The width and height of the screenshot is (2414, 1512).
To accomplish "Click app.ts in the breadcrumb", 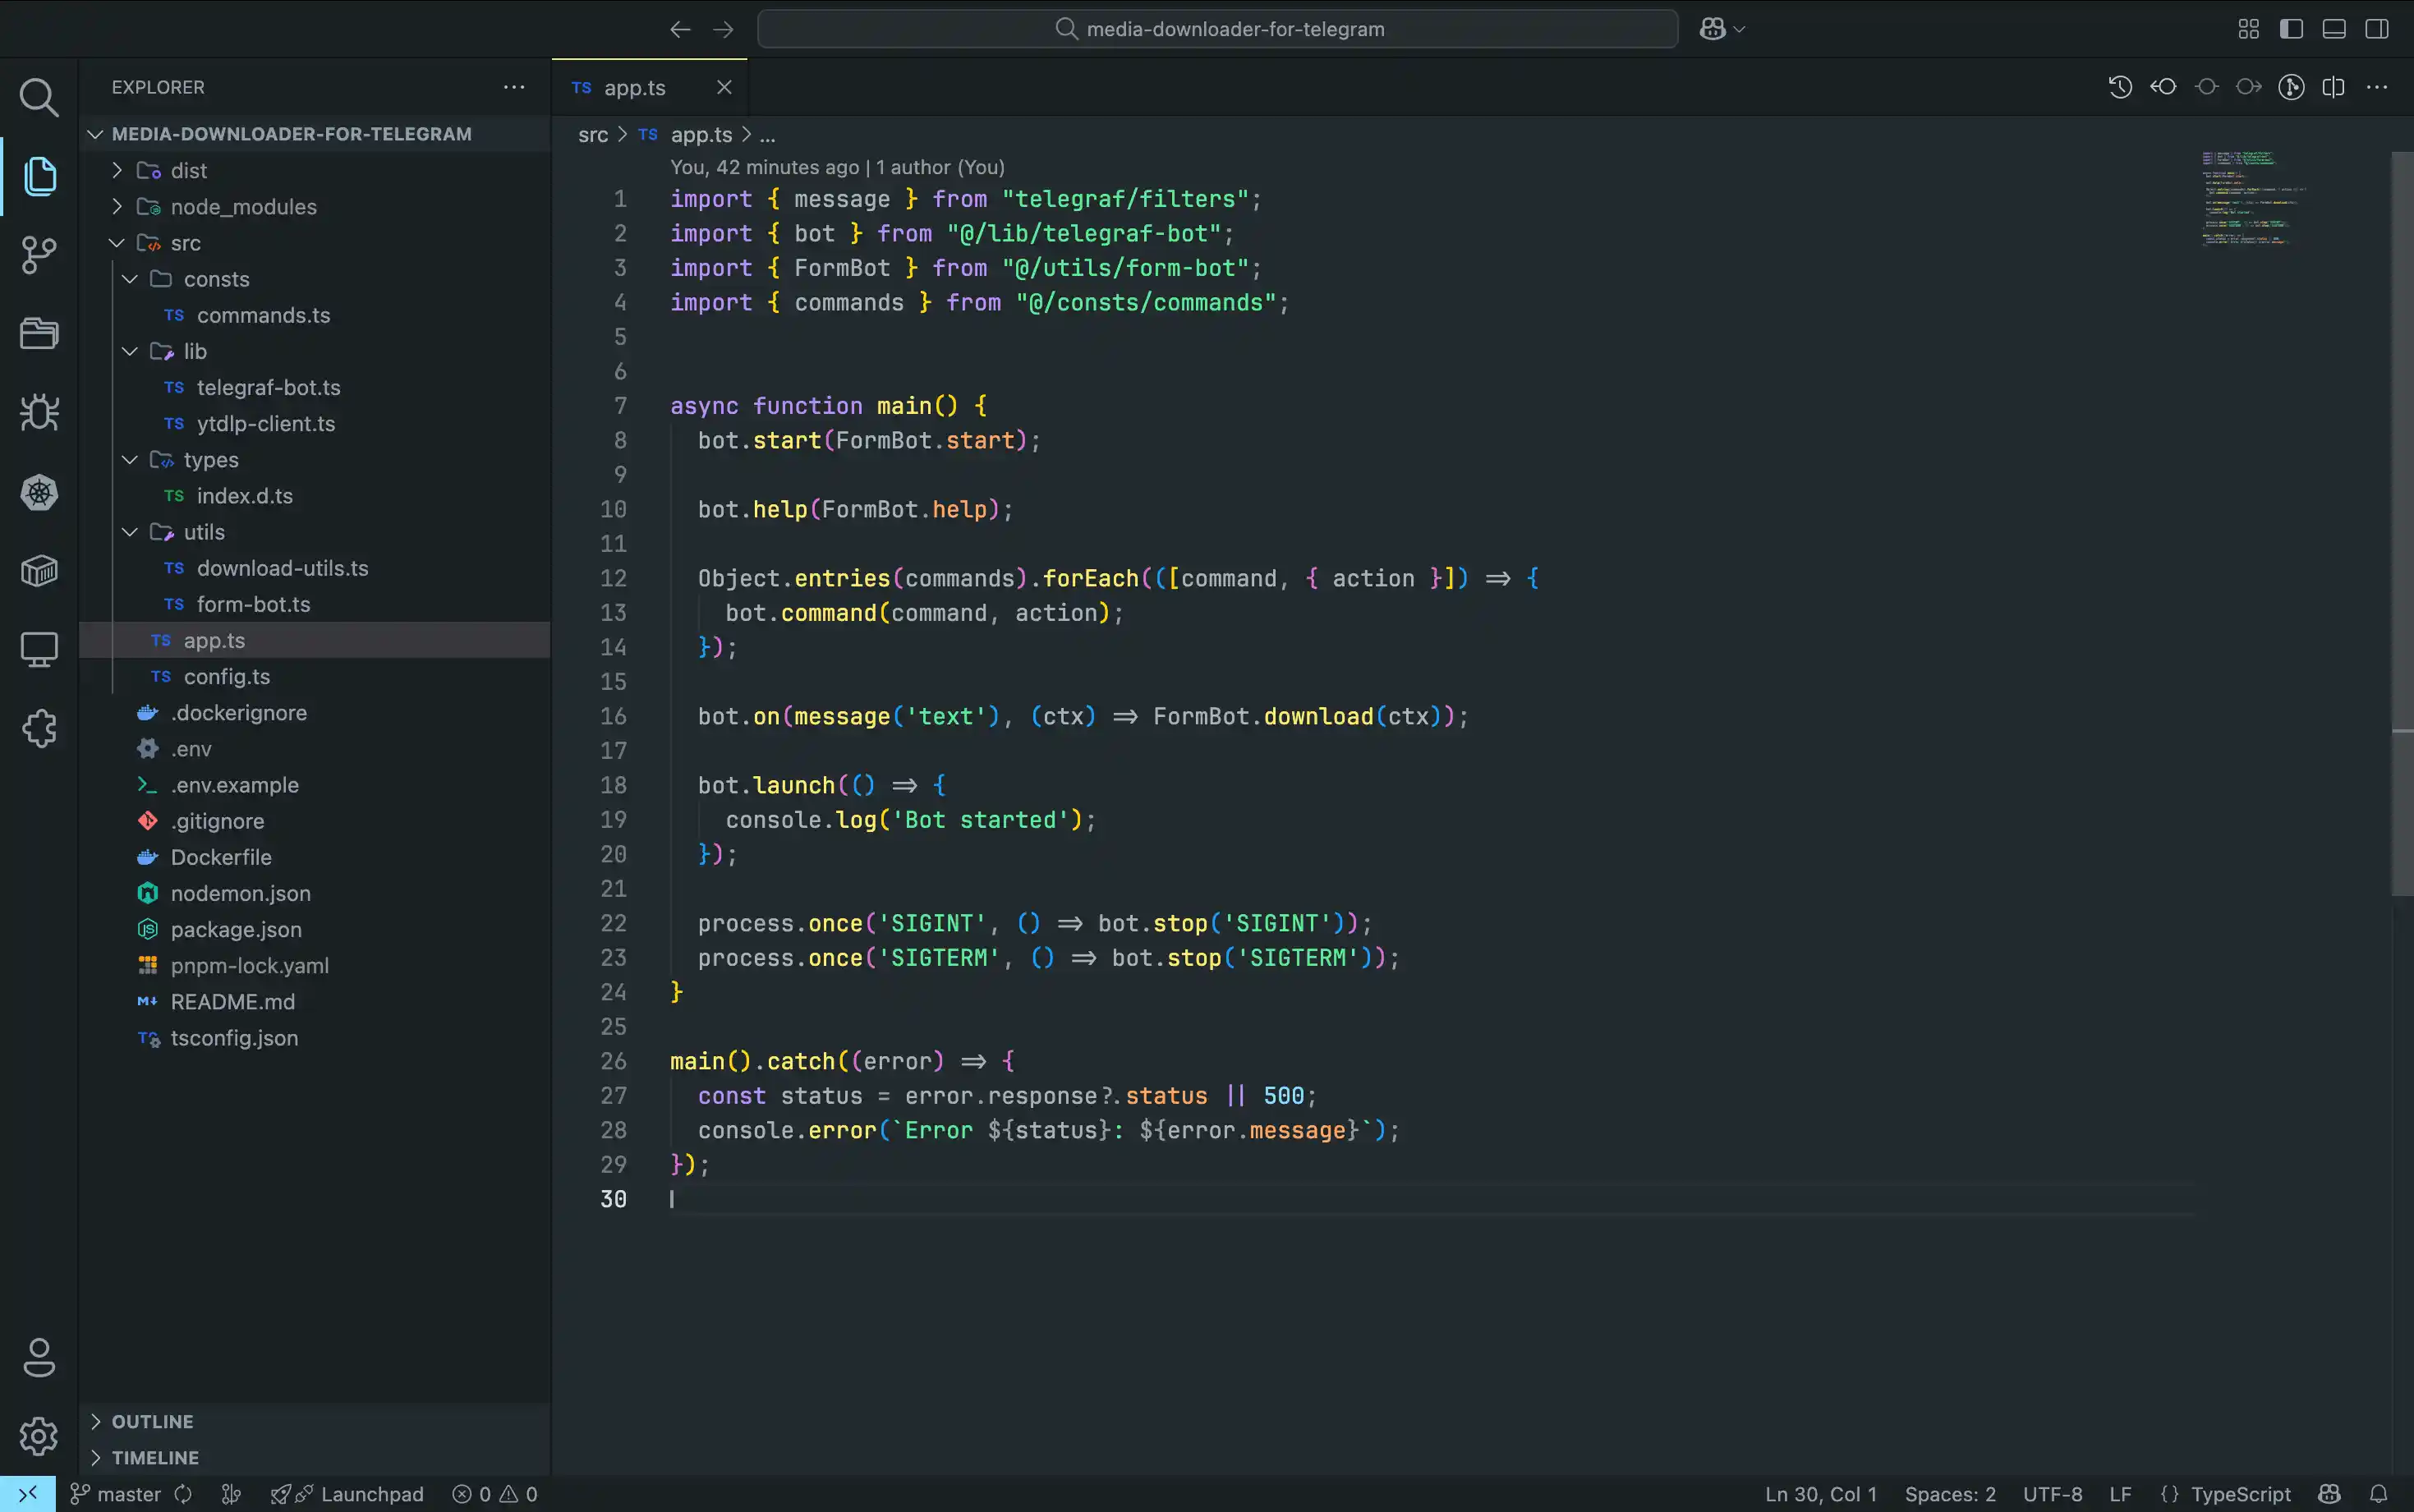I will coord(701,135).
